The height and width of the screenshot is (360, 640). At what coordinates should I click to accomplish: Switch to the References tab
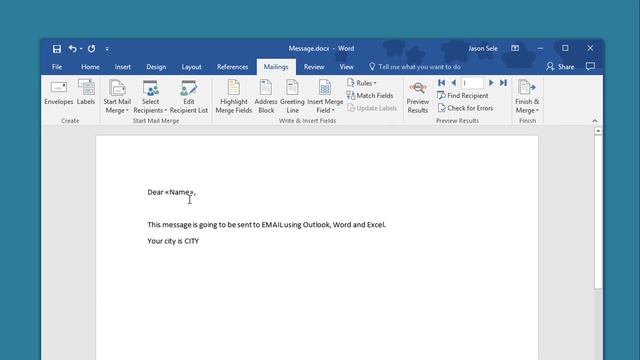(x=232, y=67)
